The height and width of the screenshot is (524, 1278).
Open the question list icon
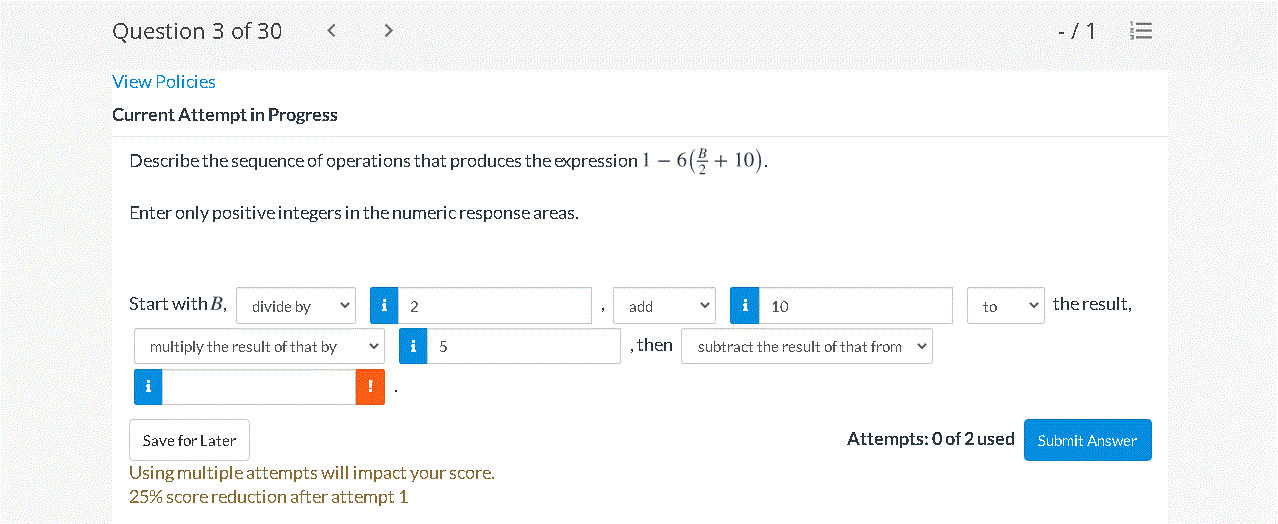pos(1140,31)
